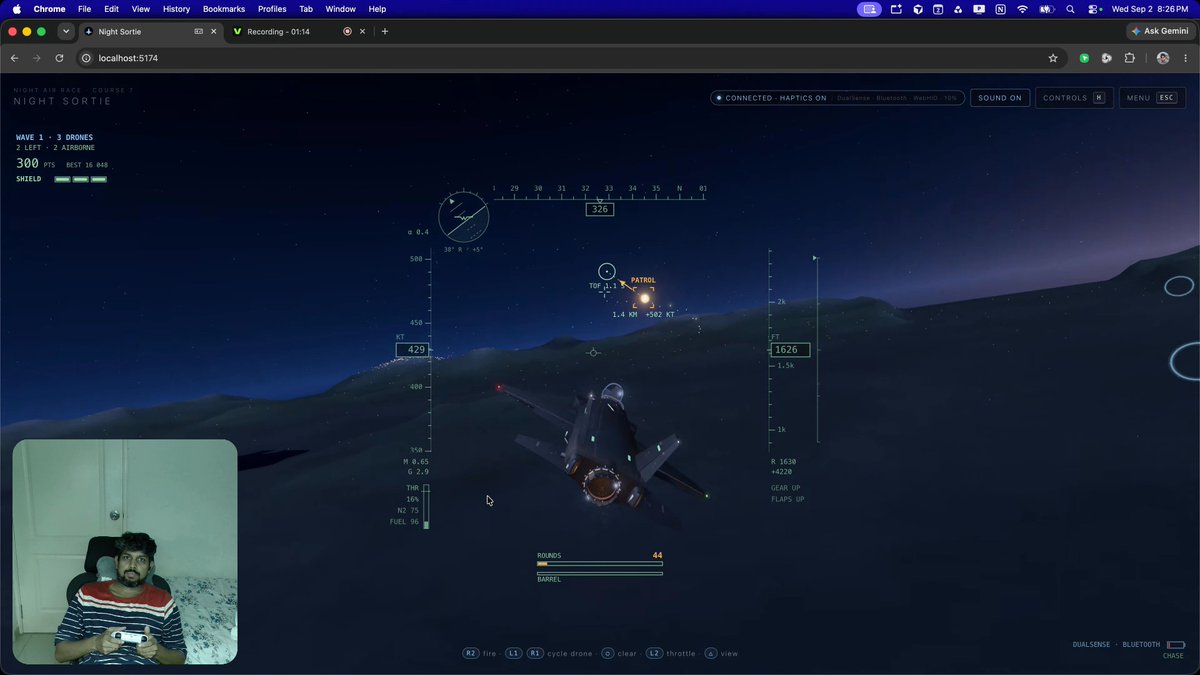Click the DualSense battery icon
The height and width of the screenshot is (675, 1200).
tap(1175, 645)
